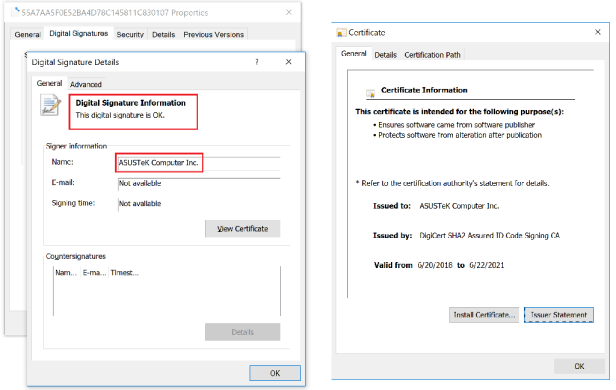Screen dimensions: 616x390
Task: Click the Certificate Information badge icon
Action: click(370, 93)
